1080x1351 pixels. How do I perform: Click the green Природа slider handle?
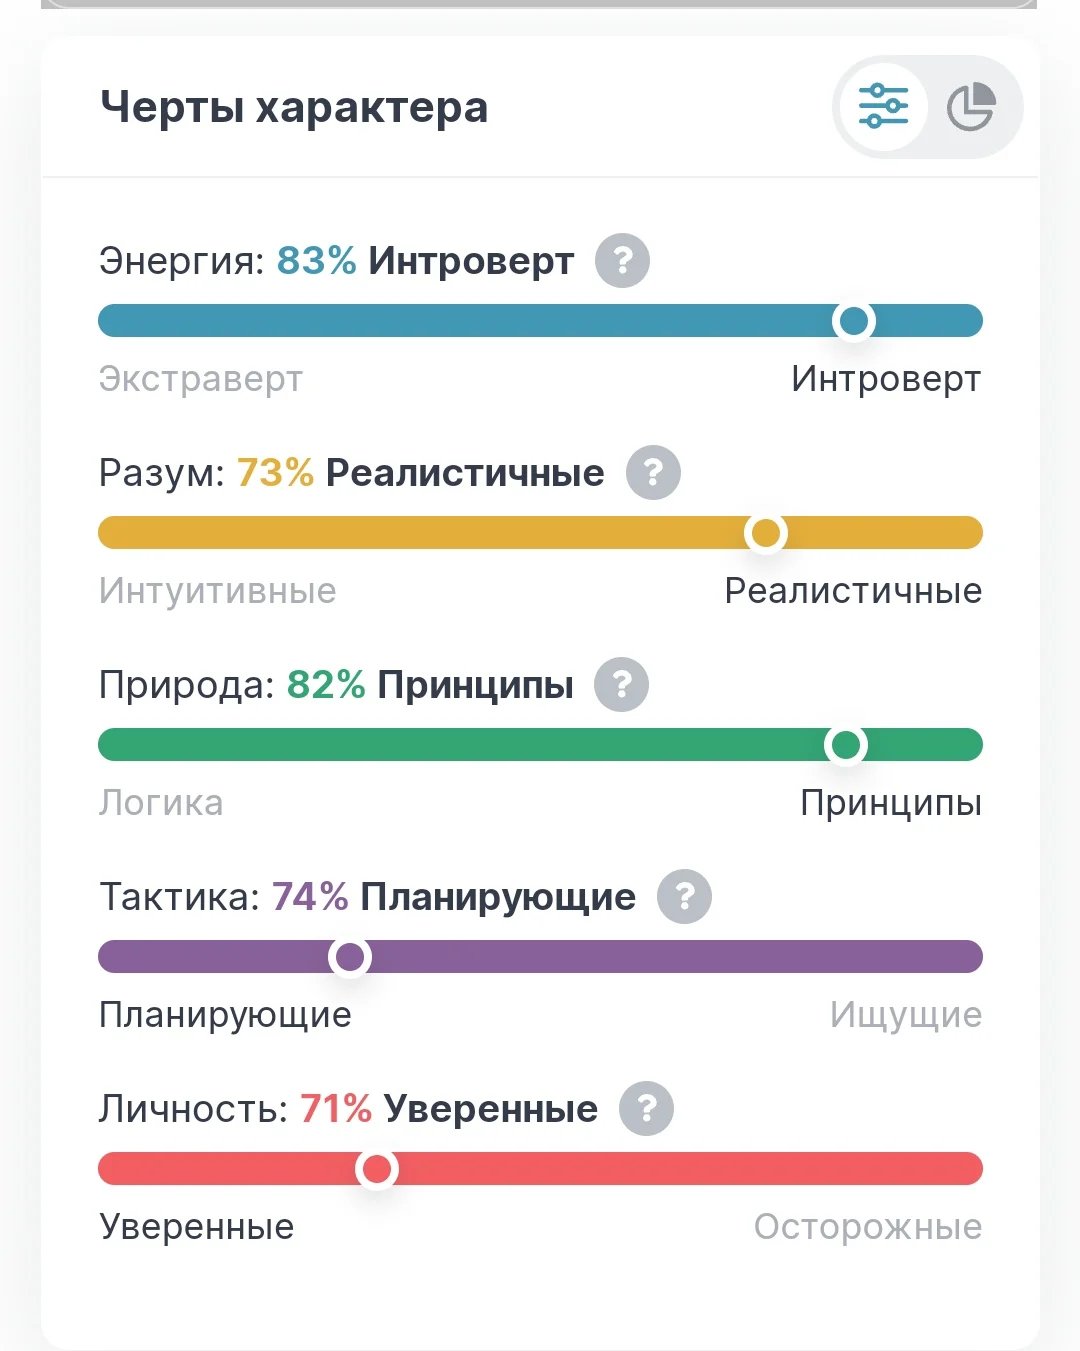pos(846,745)
